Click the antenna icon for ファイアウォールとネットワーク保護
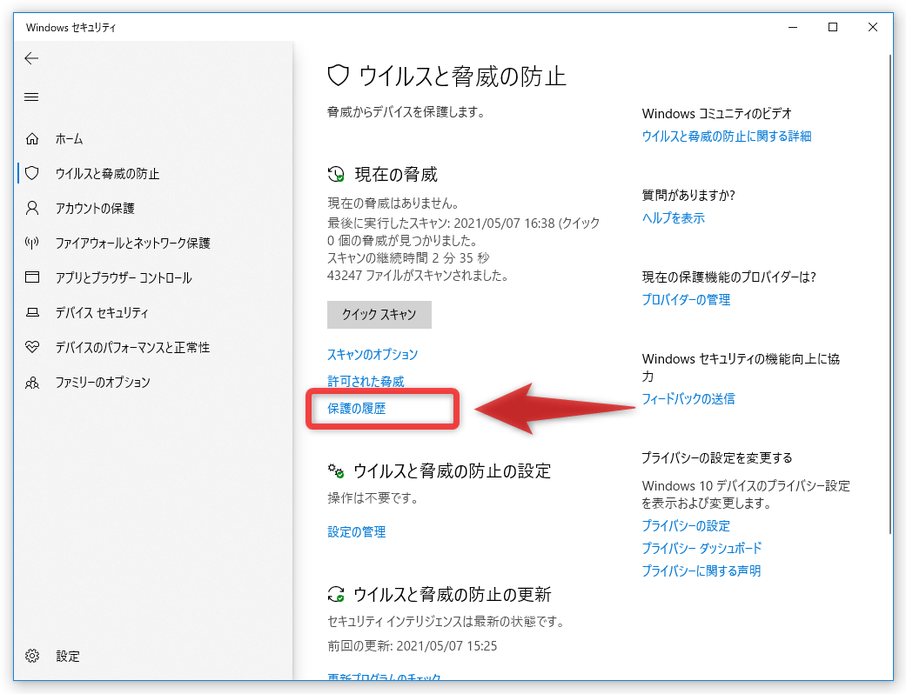This screenshot has height=694, width=906. click(32, 243)
